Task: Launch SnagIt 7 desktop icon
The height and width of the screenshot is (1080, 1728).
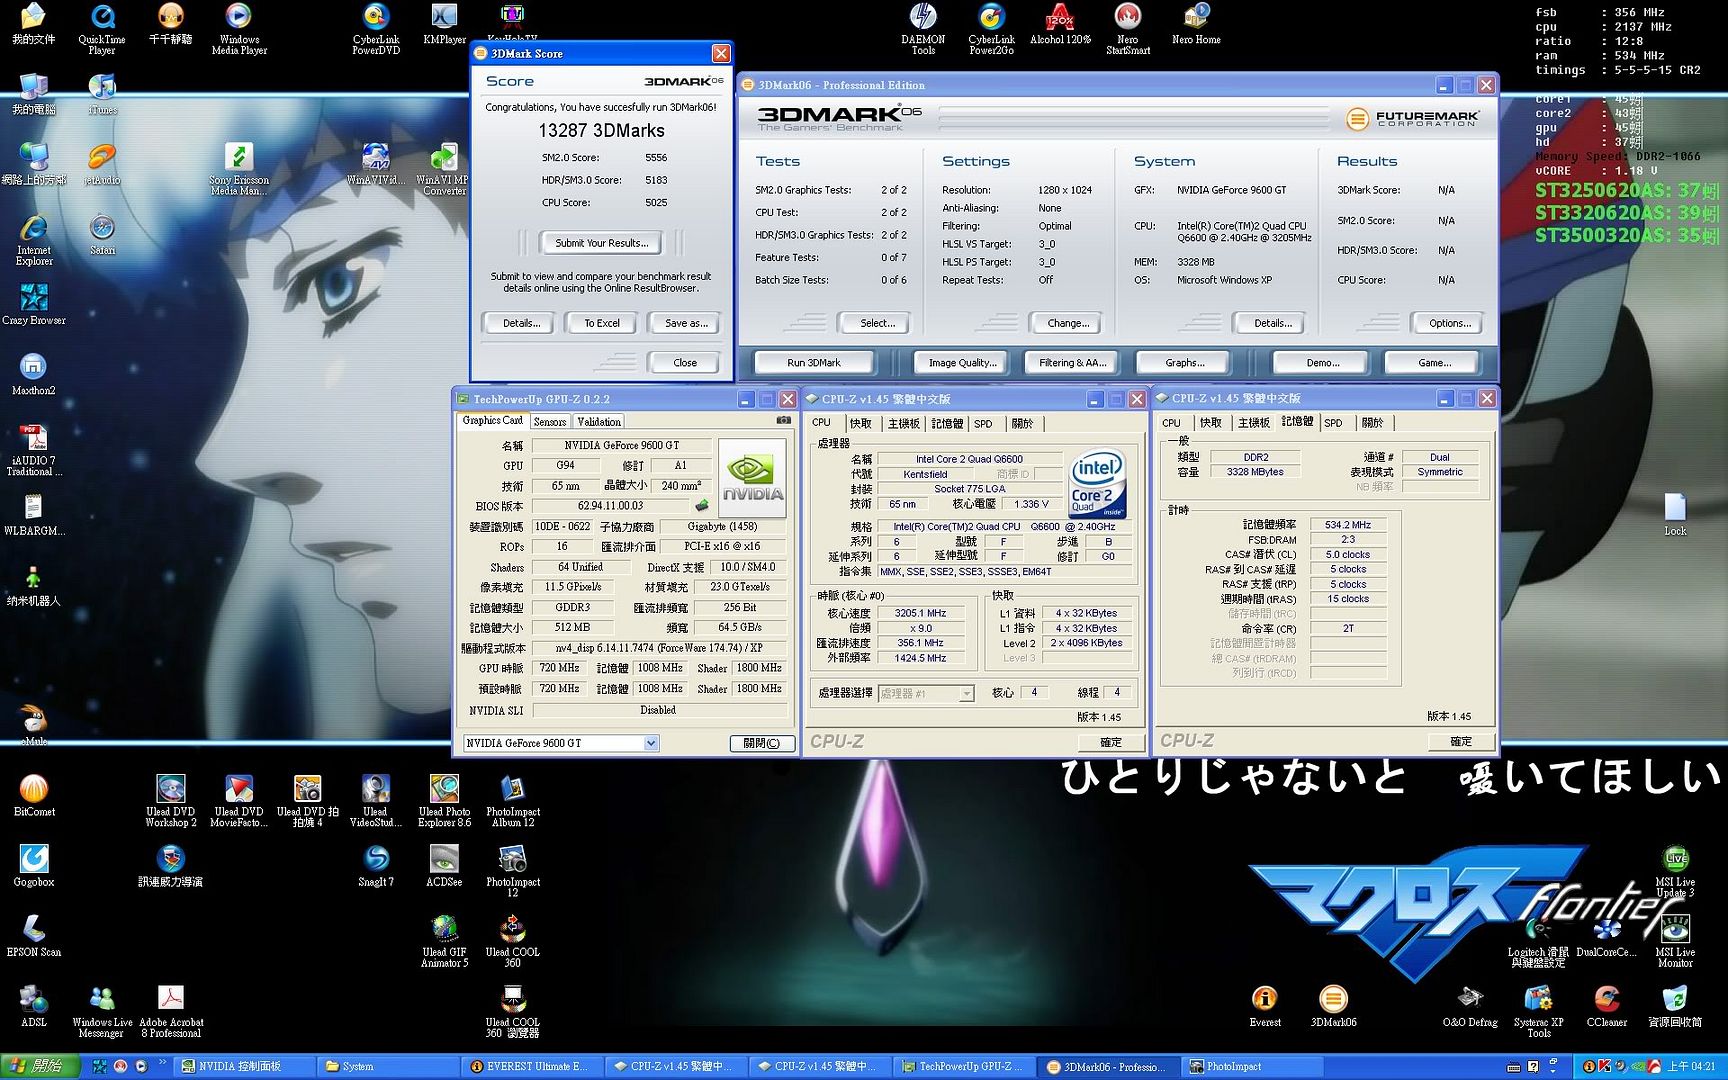Action: point(376,866)
